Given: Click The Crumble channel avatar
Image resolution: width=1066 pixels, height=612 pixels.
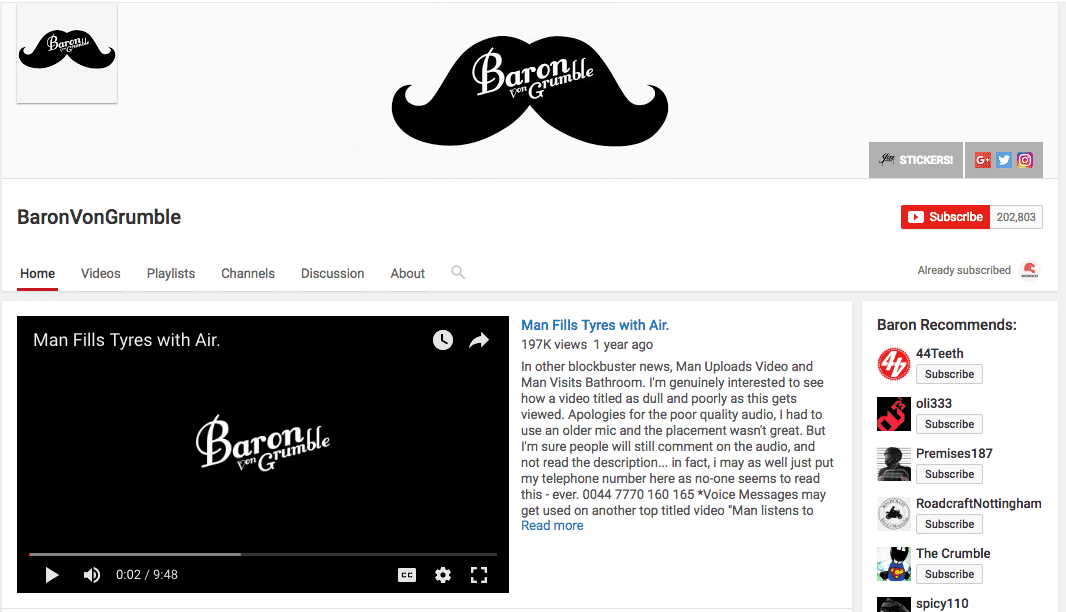Looking at the screenshot, I should pos(893,564).
